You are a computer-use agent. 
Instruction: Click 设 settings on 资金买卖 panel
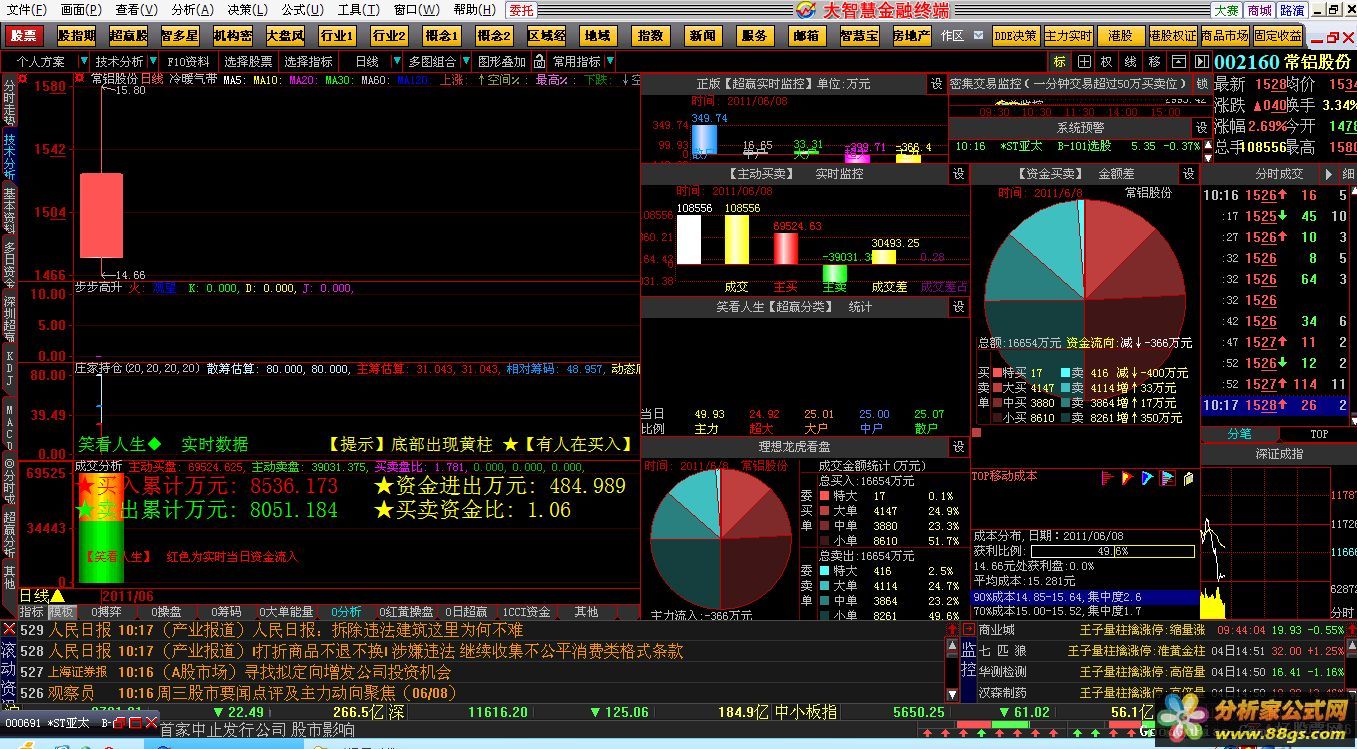(x=1188, y=174)
